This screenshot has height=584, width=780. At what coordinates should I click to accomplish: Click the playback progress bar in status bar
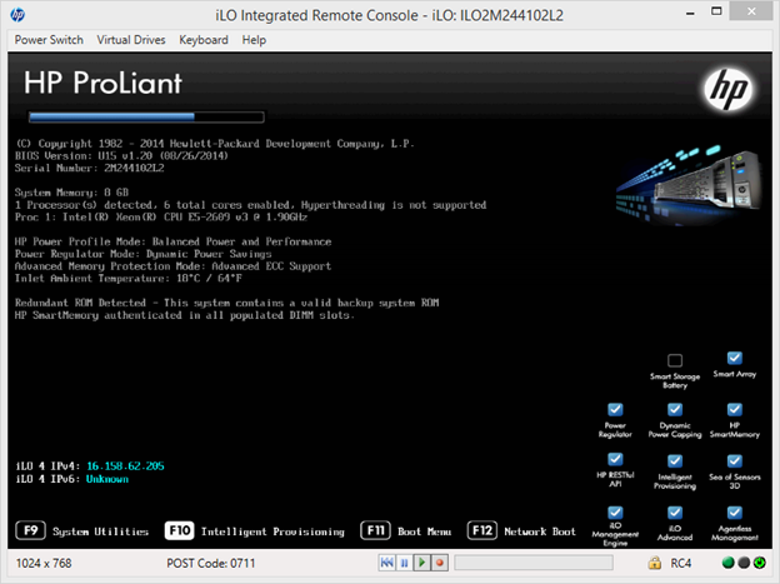pyautogui.click(x=533, y=563)
